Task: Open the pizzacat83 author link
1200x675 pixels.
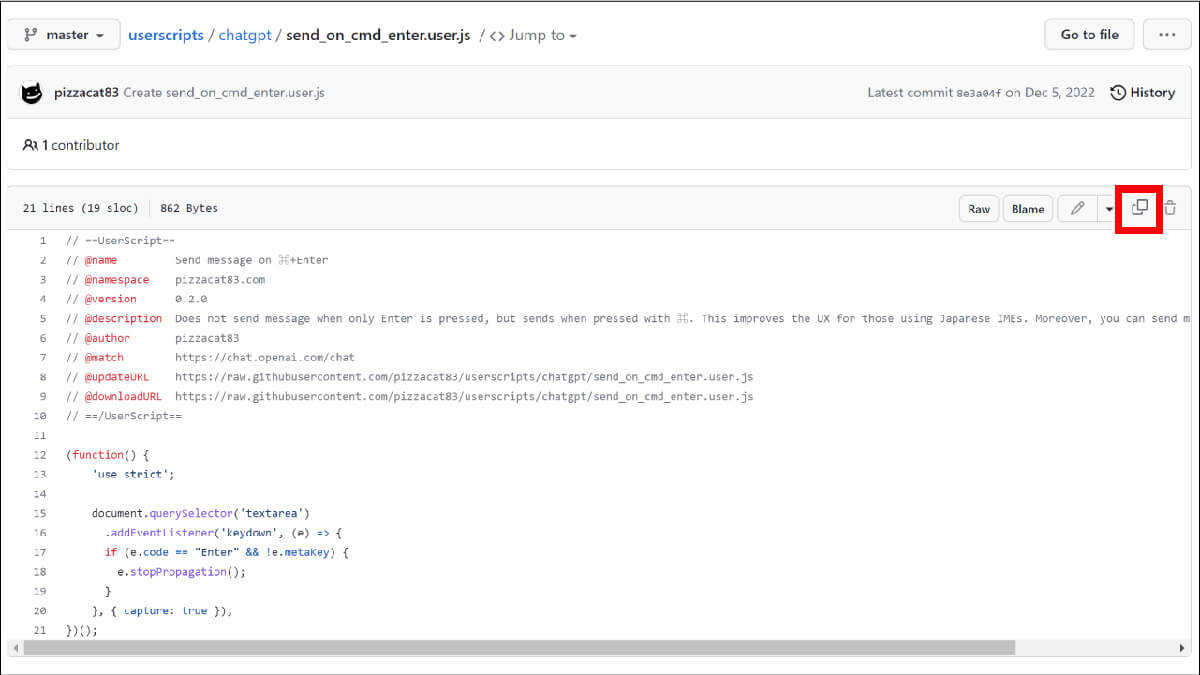Action: pos(86,92)
